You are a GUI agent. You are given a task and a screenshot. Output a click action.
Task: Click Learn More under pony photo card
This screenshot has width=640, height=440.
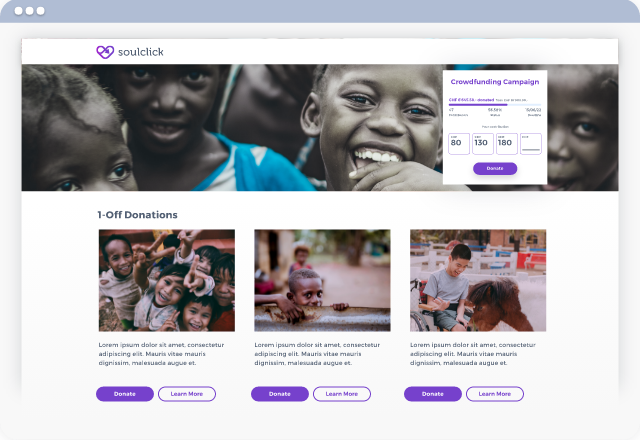coord(495,394)
